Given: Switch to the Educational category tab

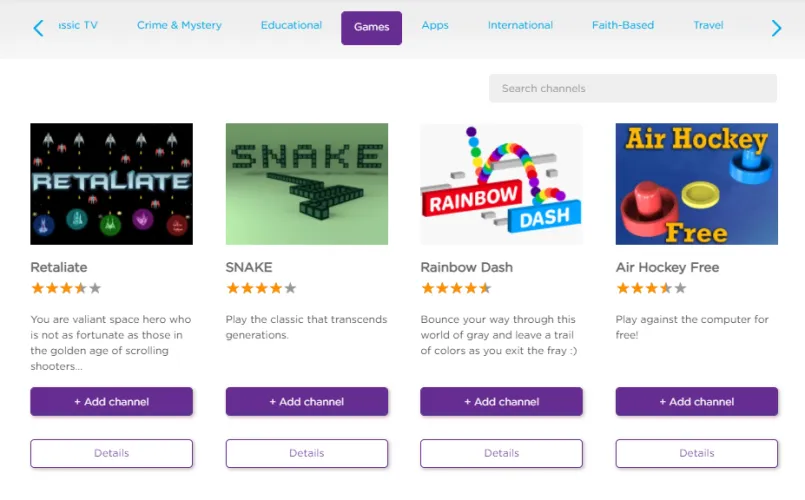Looking at the screenshot, I should (291, 26).
